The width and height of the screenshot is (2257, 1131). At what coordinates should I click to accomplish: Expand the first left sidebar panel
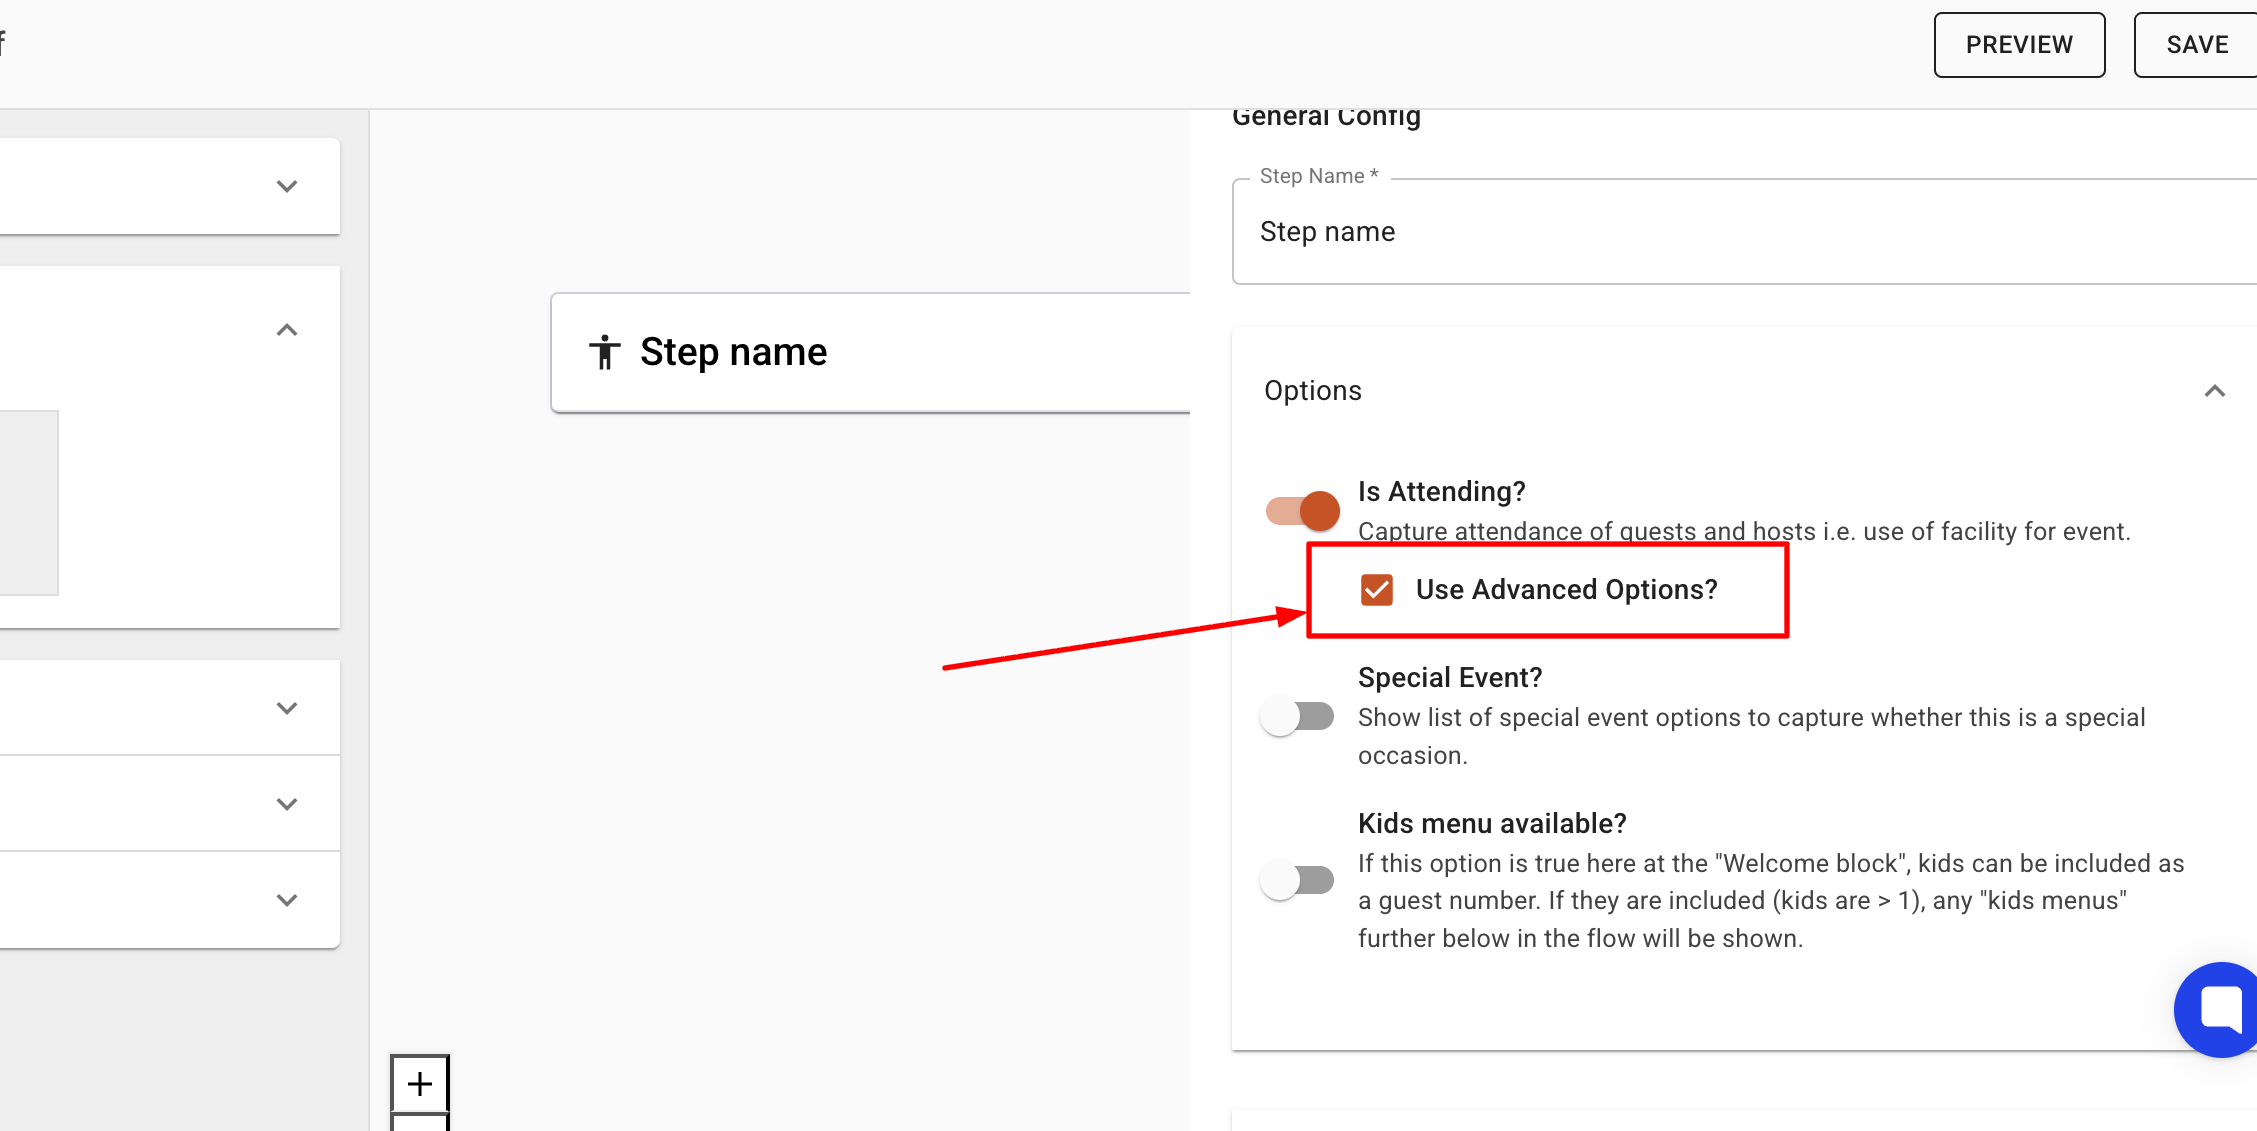coord(287,187)
